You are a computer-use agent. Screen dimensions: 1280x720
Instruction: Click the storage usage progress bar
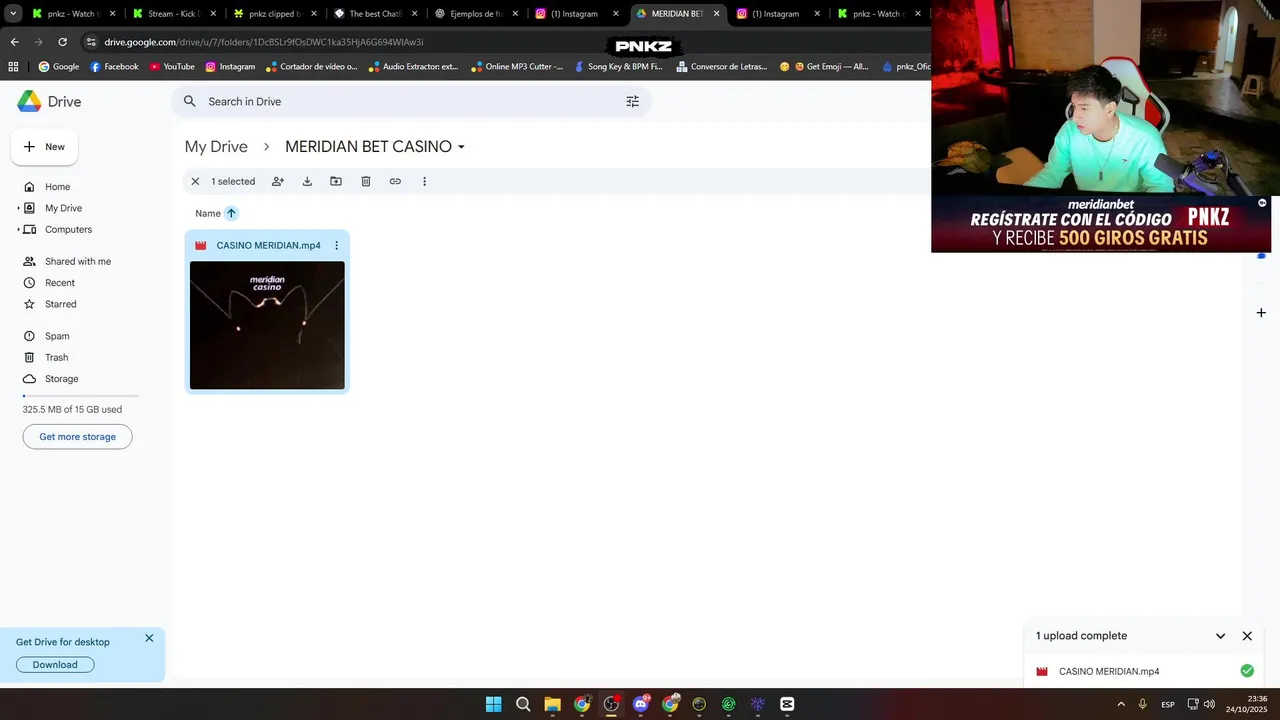[x=81, y=396]
